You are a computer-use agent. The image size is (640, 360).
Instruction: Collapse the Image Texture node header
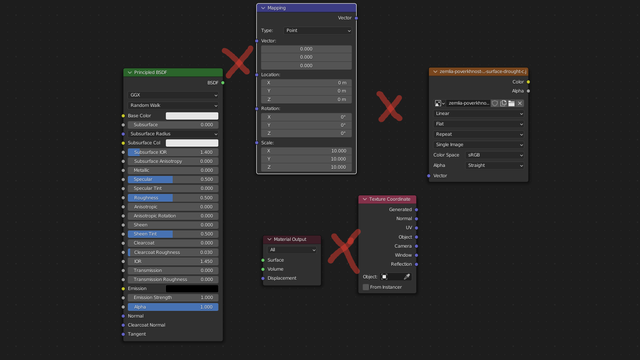click(435, 71)
